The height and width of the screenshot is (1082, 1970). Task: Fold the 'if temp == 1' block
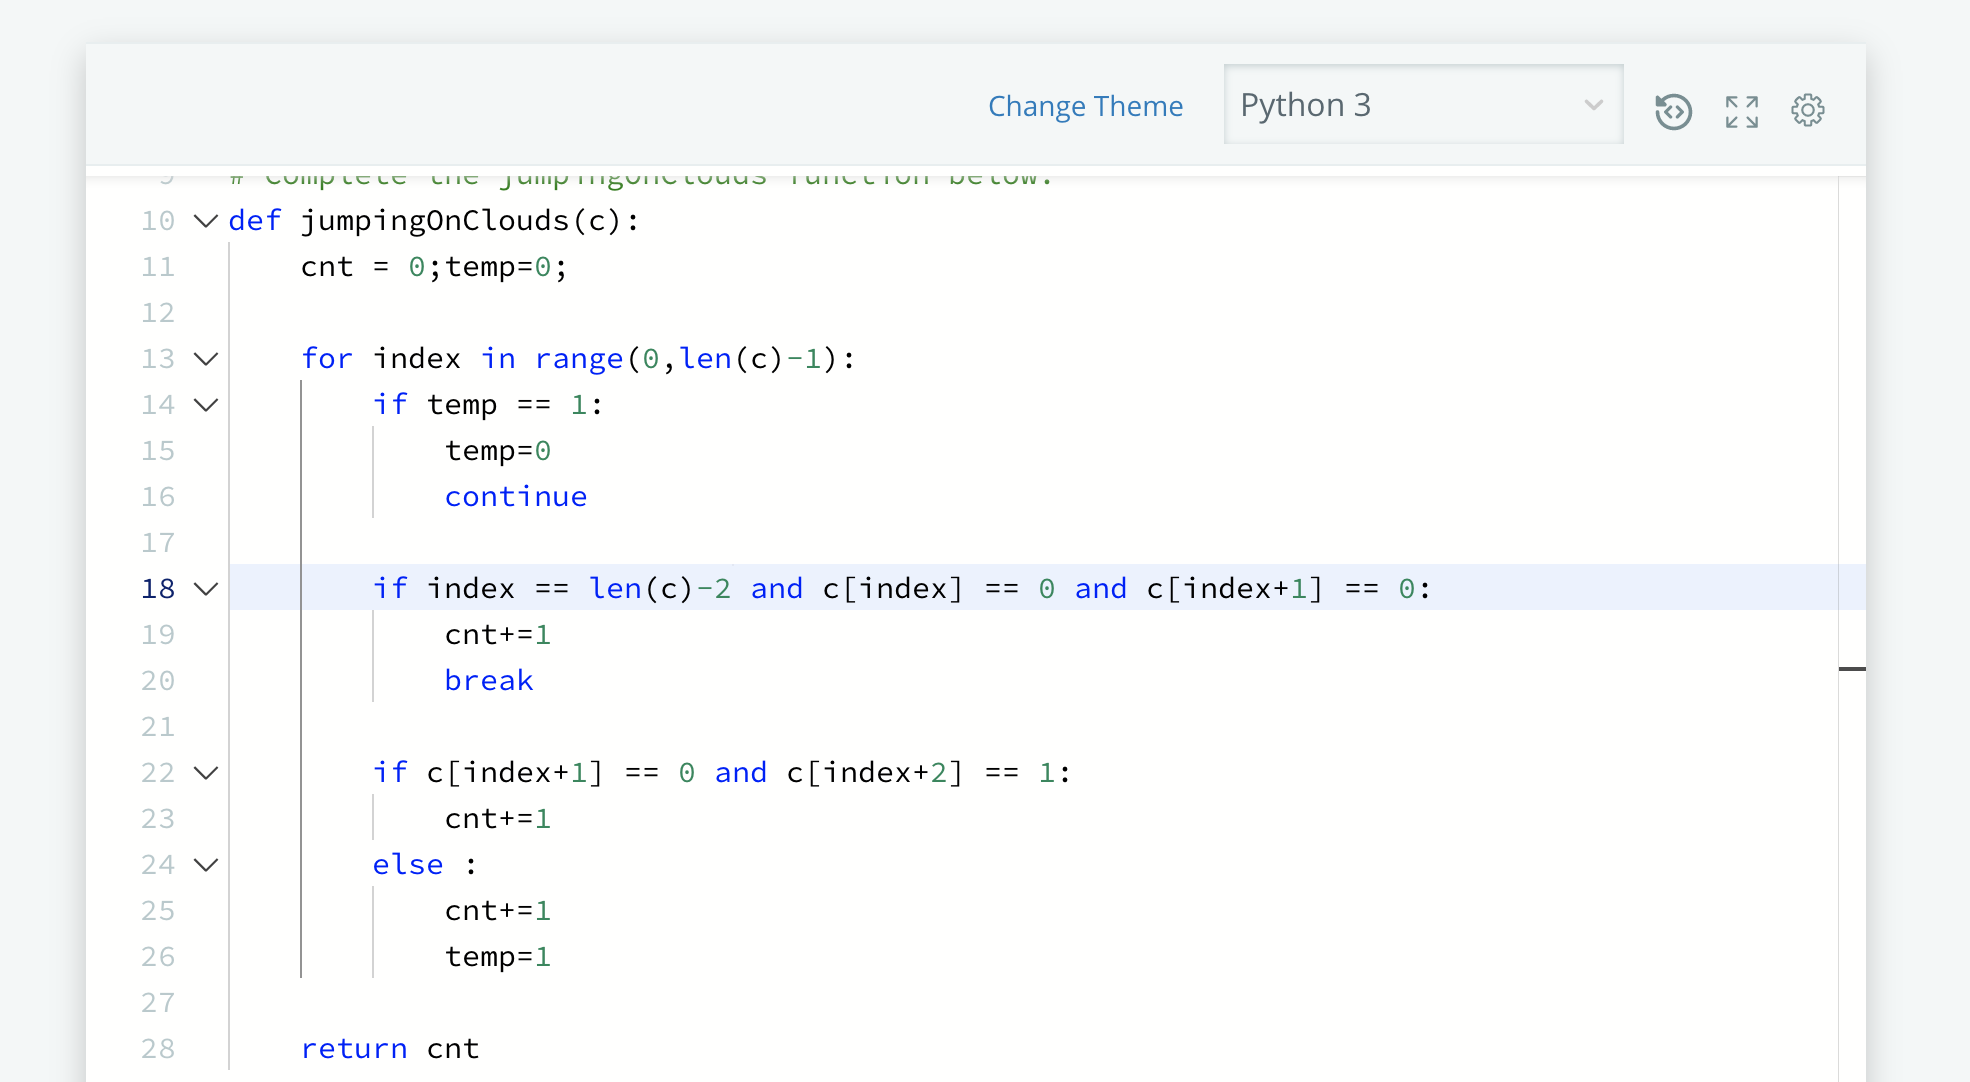tap(206, 405)
